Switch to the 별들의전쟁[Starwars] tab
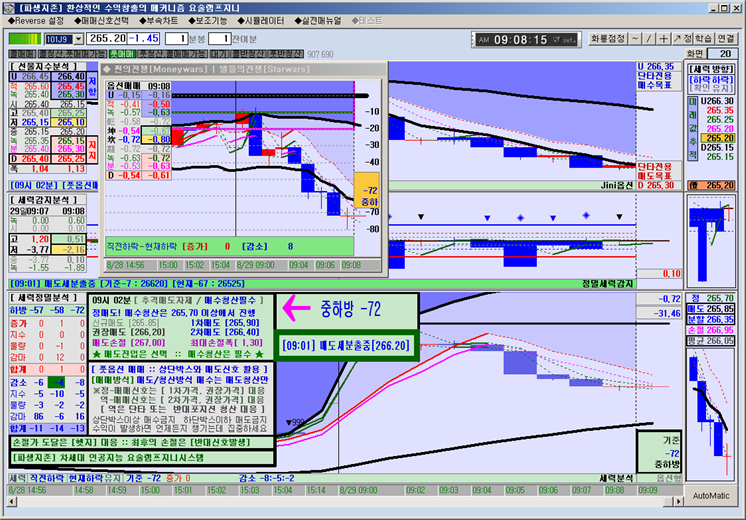The image size is (746, 520). tap(264, 69)
